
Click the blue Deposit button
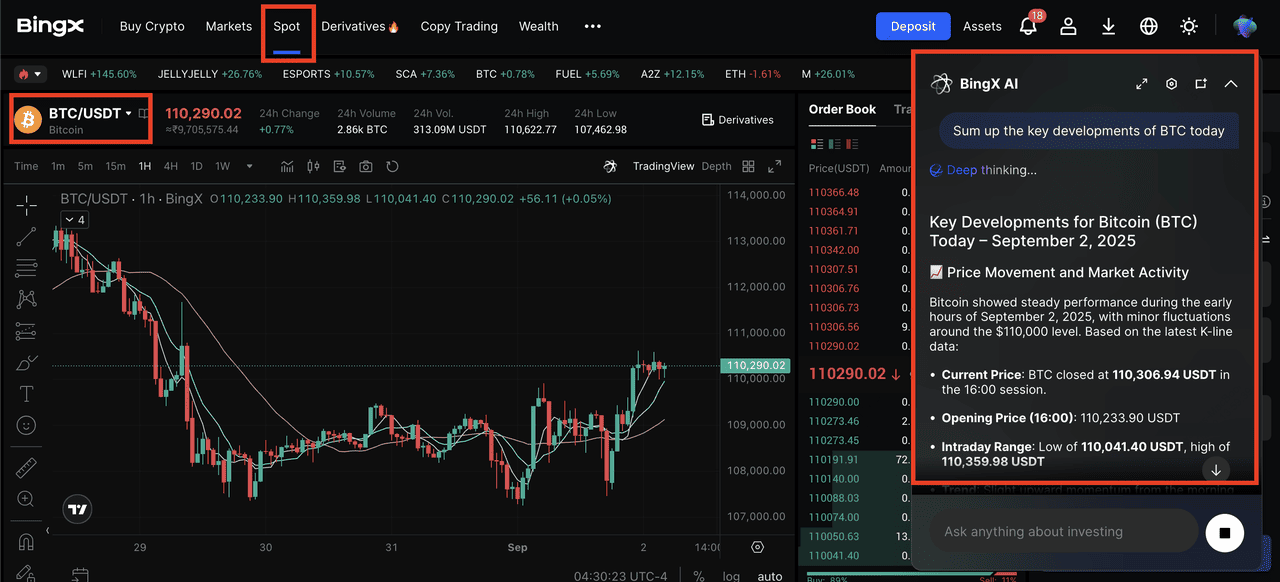click(x=913, y=26)
